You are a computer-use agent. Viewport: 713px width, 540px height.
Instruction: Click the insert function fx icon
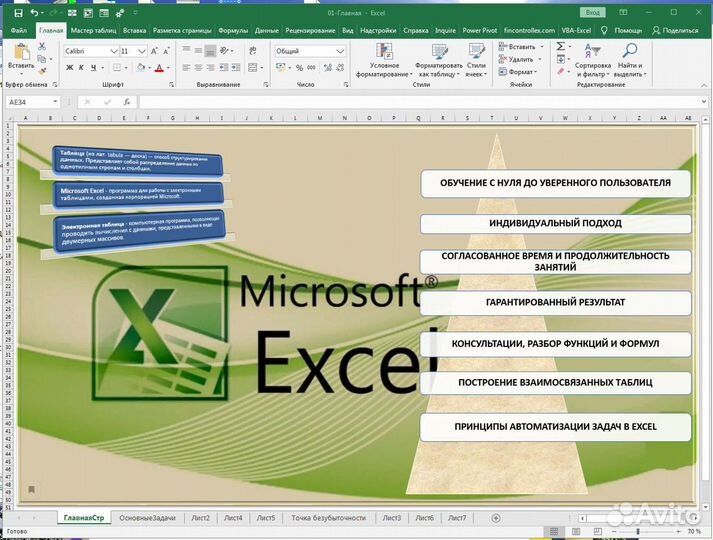click(x=127, y=102)
